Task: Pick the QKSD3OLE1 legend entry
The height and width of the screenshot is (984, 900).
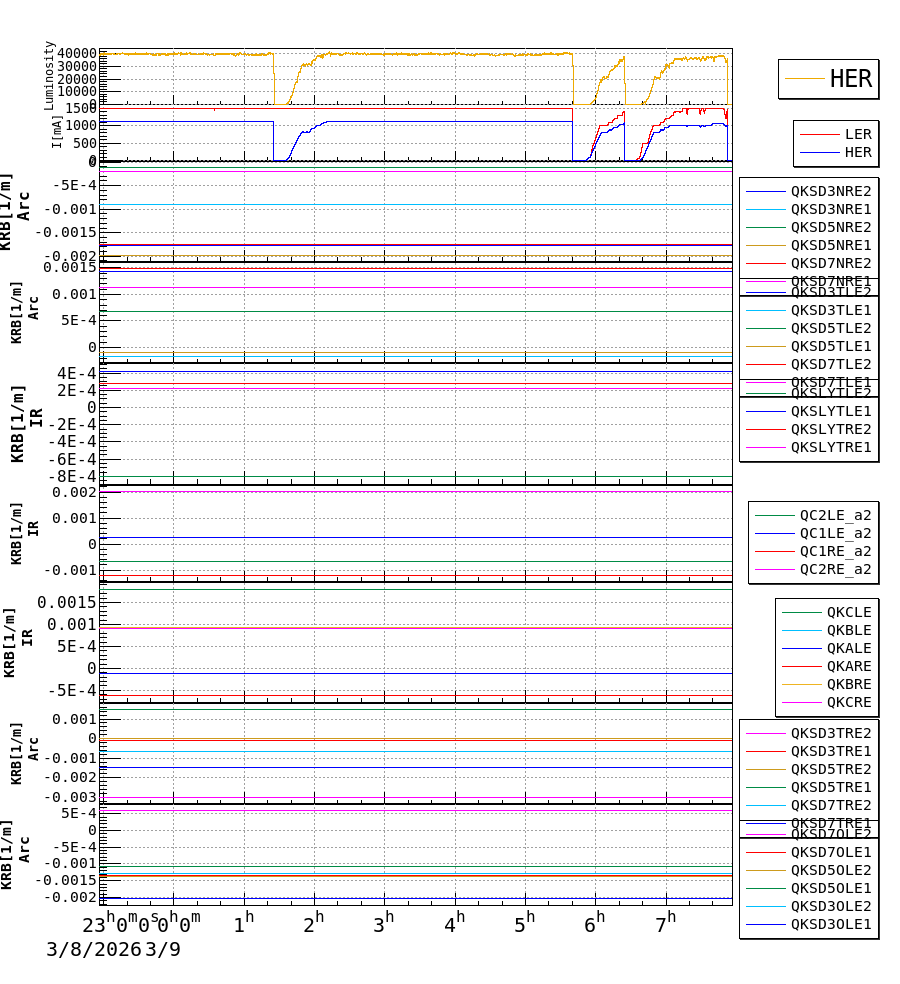Action: (x=830, y=925)
